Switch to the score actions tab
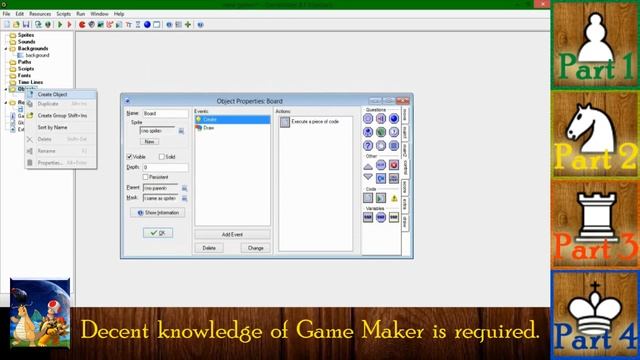 tap(405, 187)
